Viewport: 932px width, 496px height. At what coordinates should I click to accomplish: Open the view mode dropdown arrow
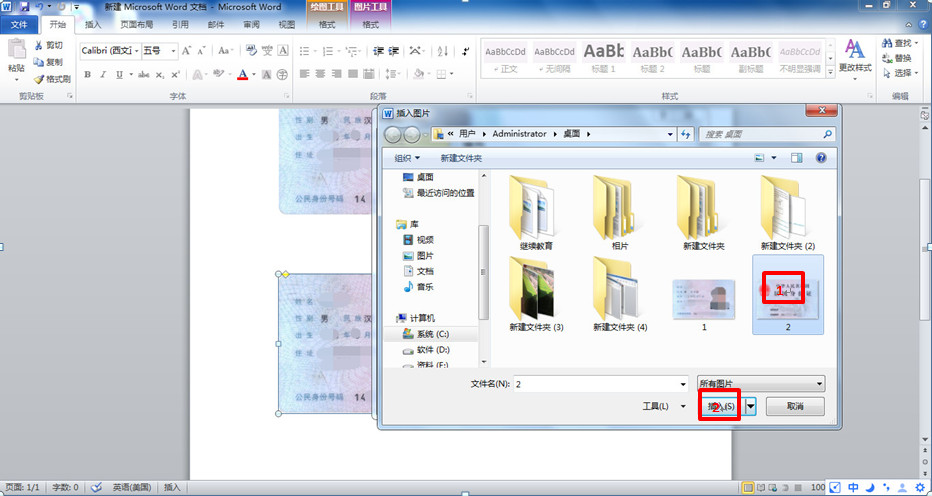click(x=773, y=158)
